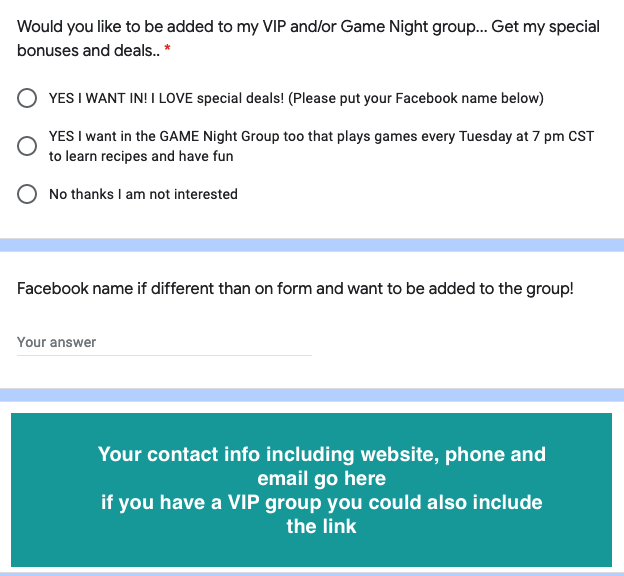Click "if you have a VIP group" banner line
The height and width of the screenshot is (576, 624).
tap(321, 502)
